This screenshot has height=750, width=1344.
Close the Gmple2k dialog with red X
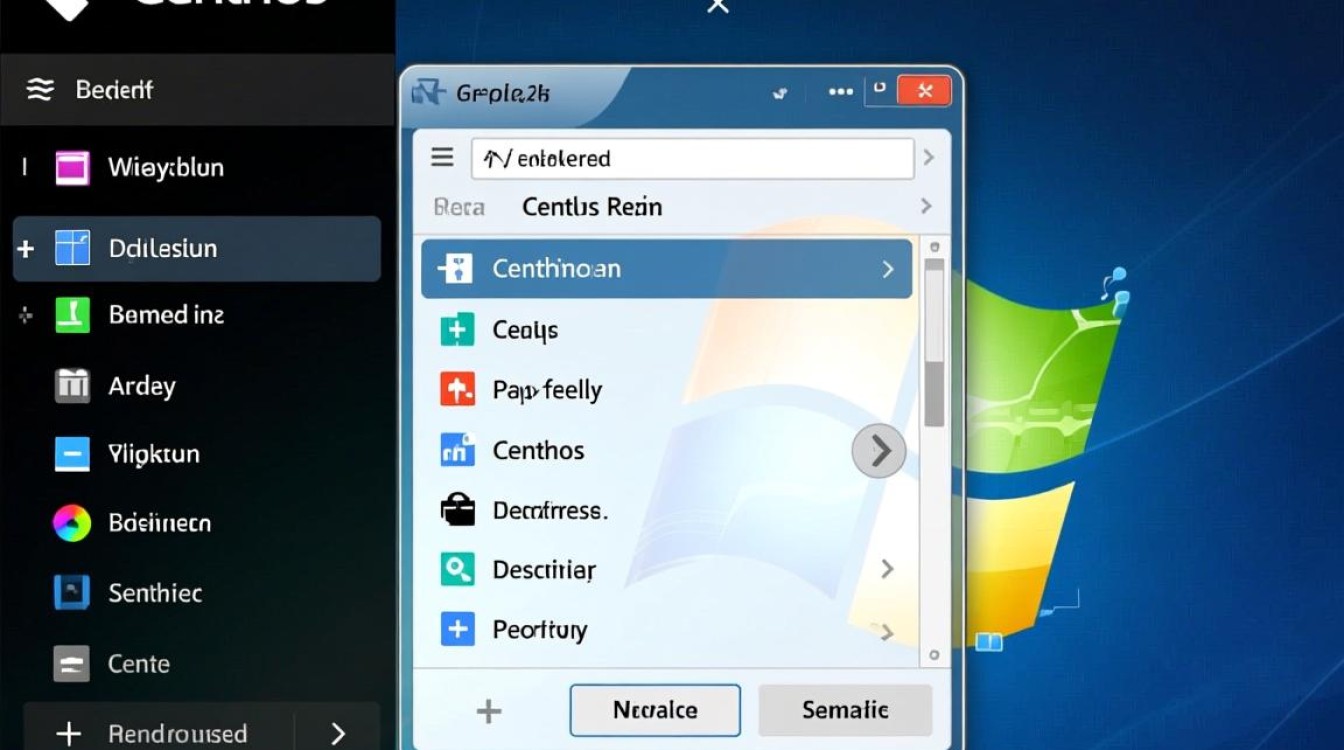[x=924, y=91]
